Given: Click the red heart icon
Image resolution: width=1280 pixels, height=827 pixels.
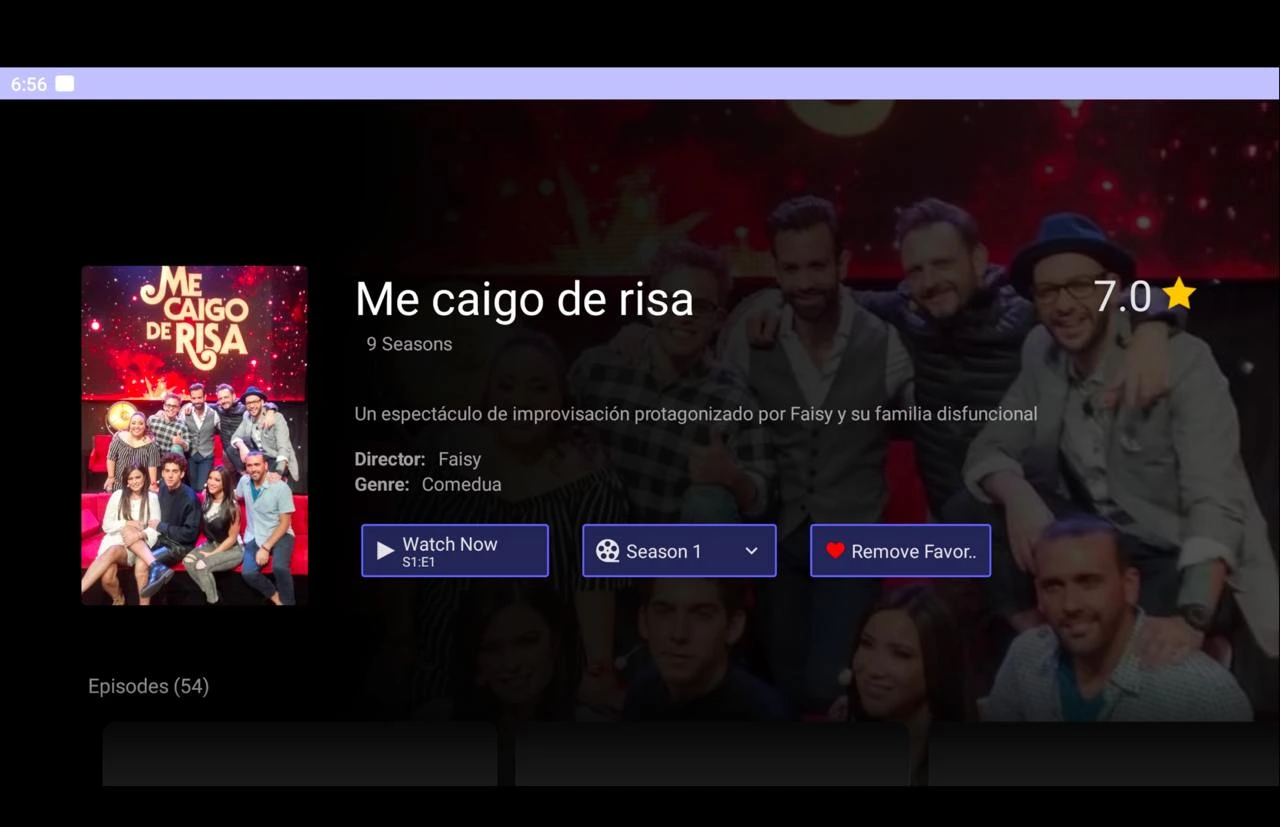Looking at the screenshot, I should 836,551.
